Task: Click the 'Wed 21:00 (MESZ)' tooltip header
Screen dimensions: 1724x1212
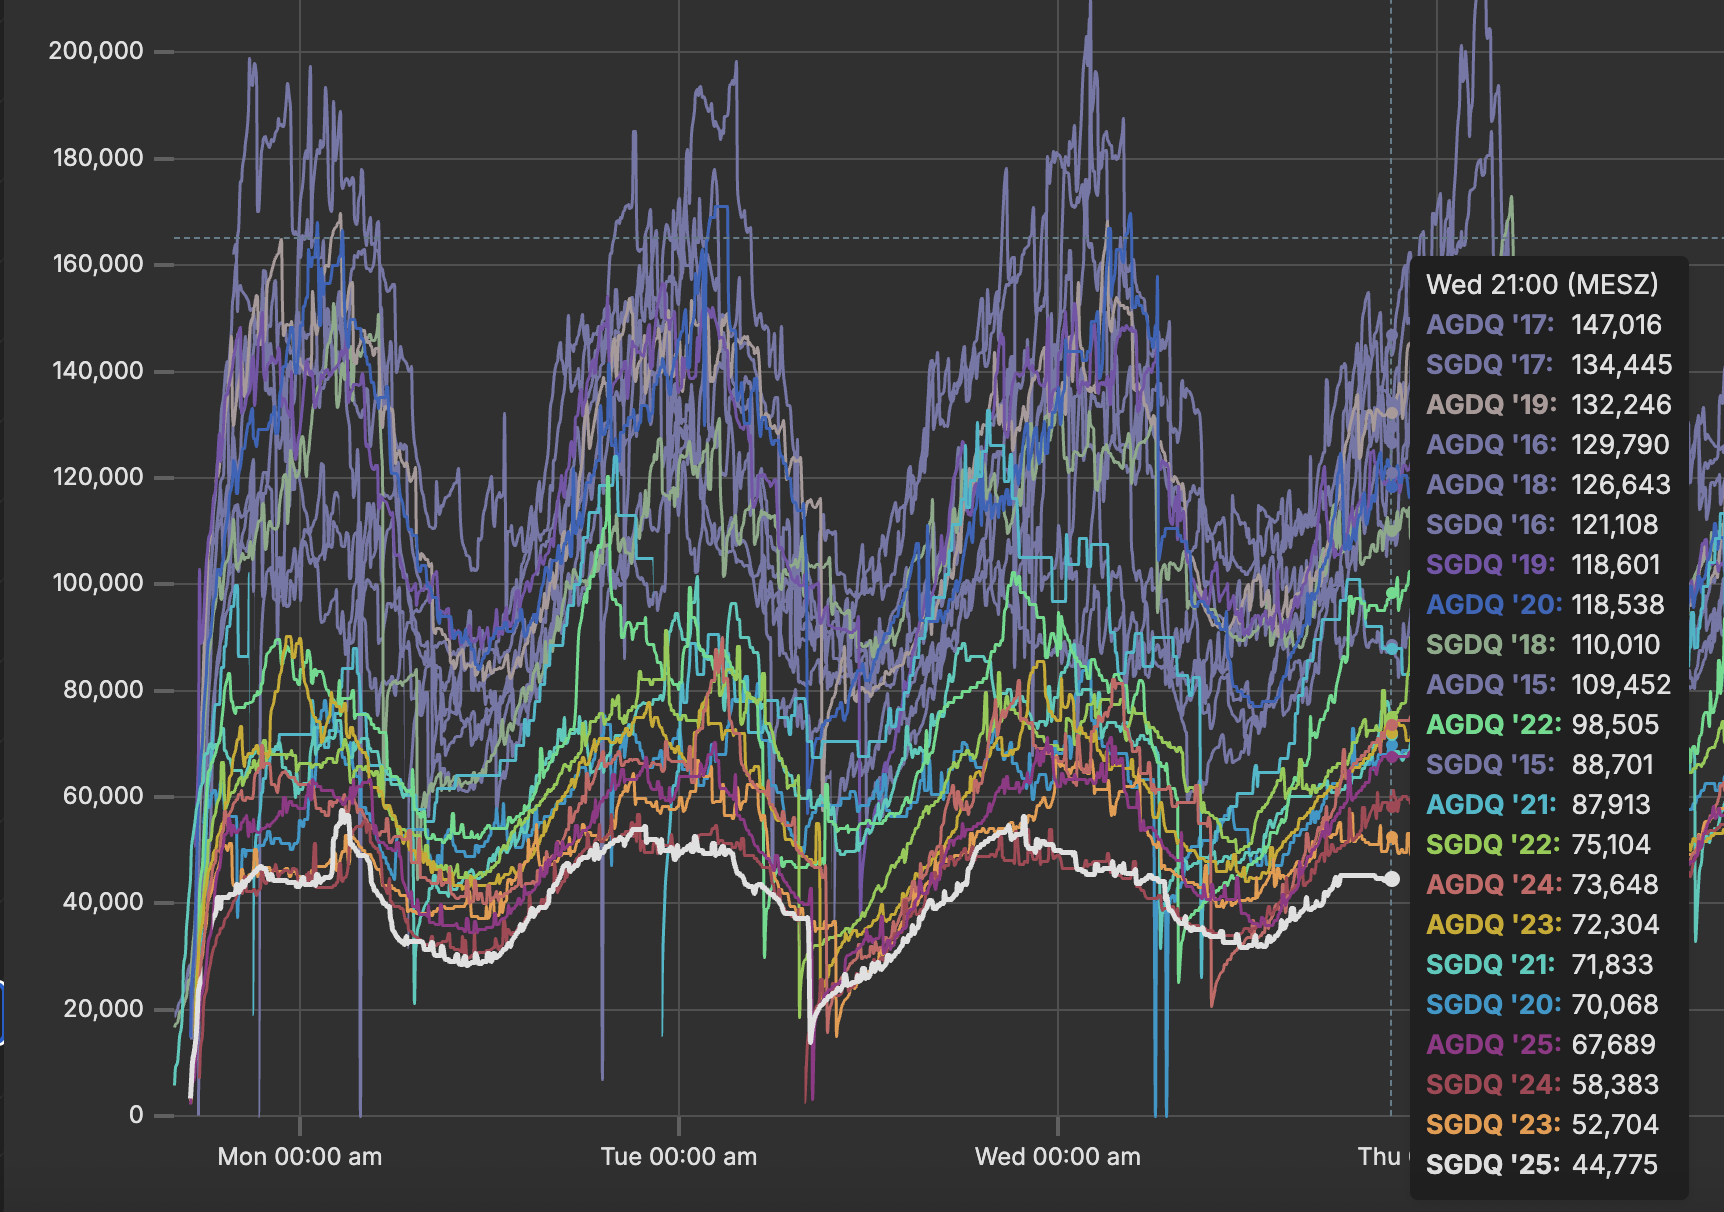Action: click(x=1542, y=285)
